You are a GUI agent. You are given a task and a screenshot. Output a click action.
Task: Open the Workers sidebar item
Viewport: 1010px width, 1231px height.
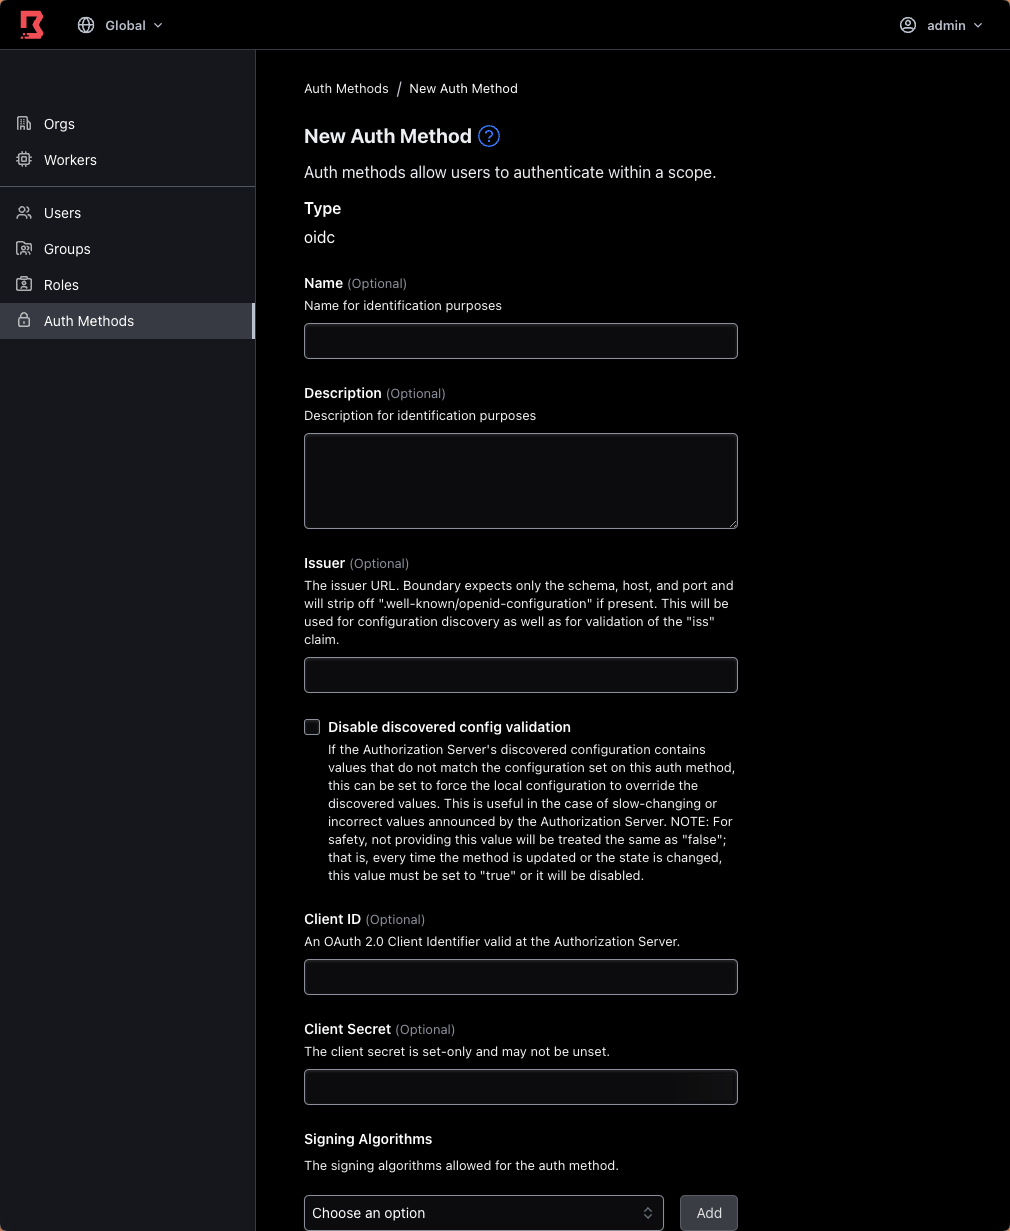tap(127, 160)
